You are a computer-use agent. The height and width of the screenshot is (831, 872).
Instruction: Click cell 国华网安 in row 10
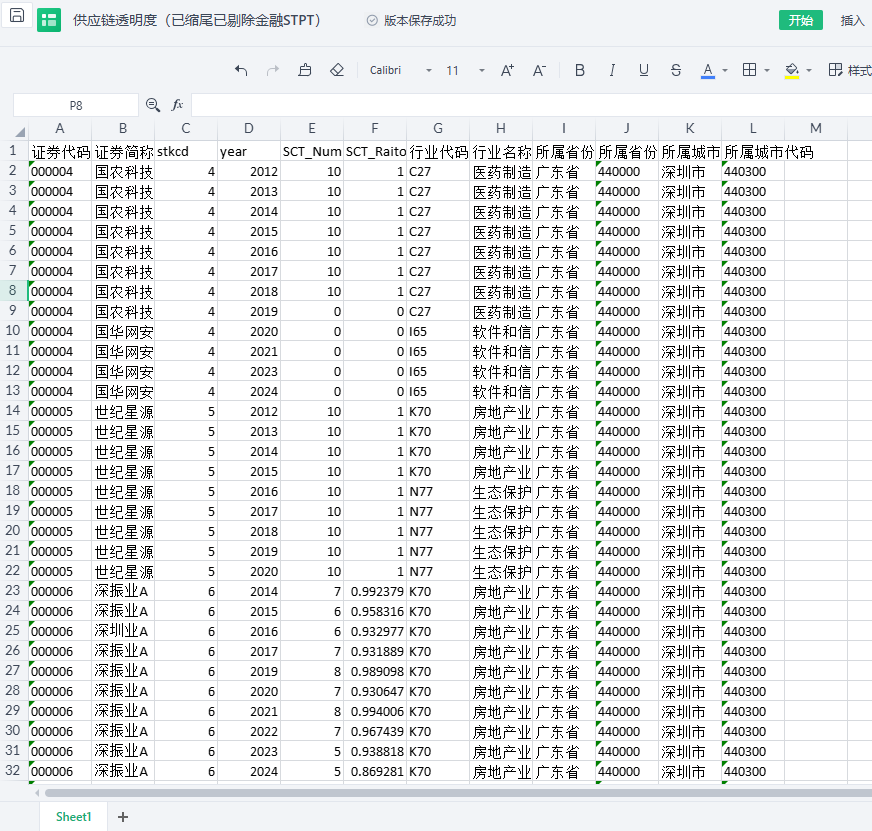pos(123,332)
